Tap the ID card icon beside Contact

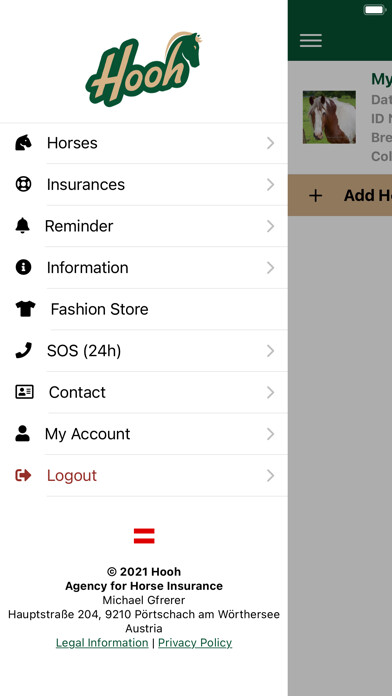point(24,392)
